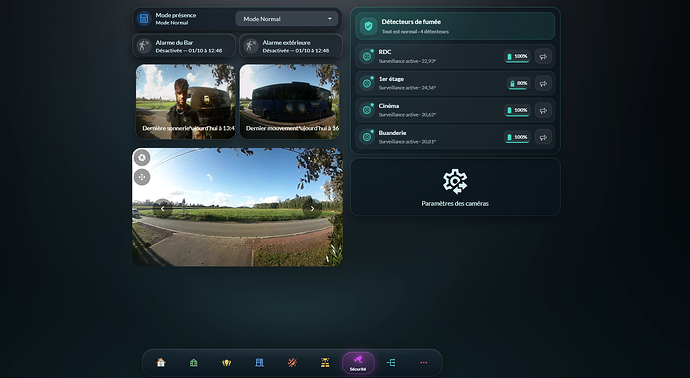Click the Alarme du Bar motion icon

[x=143, y=46]
